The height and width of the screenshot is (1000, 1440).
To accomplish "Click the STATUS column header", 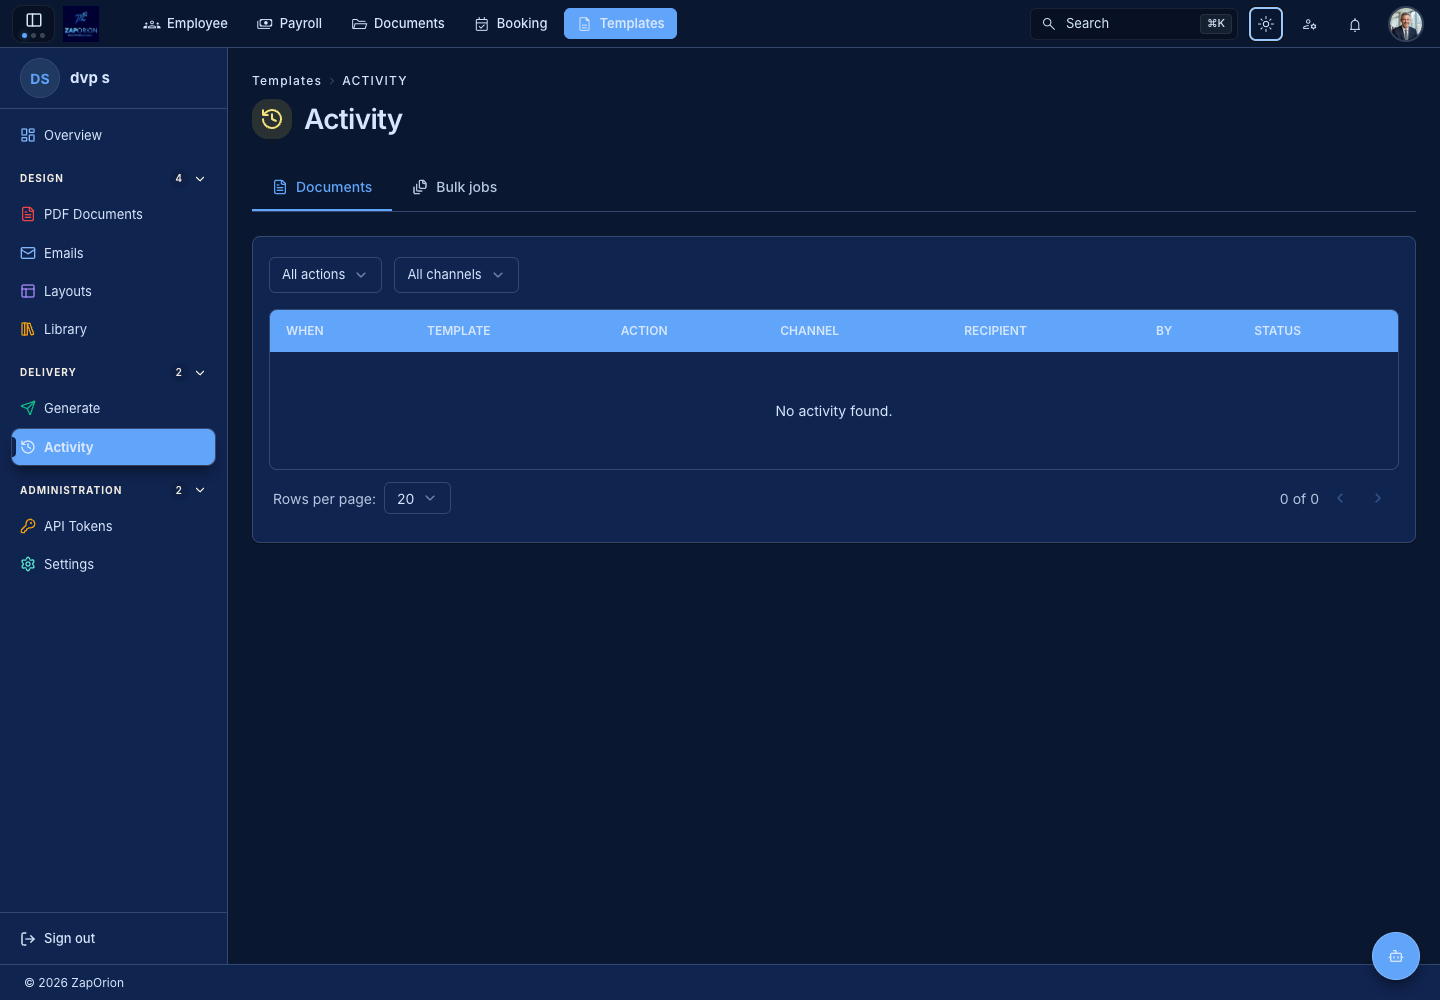I will tap(1278, 331).
